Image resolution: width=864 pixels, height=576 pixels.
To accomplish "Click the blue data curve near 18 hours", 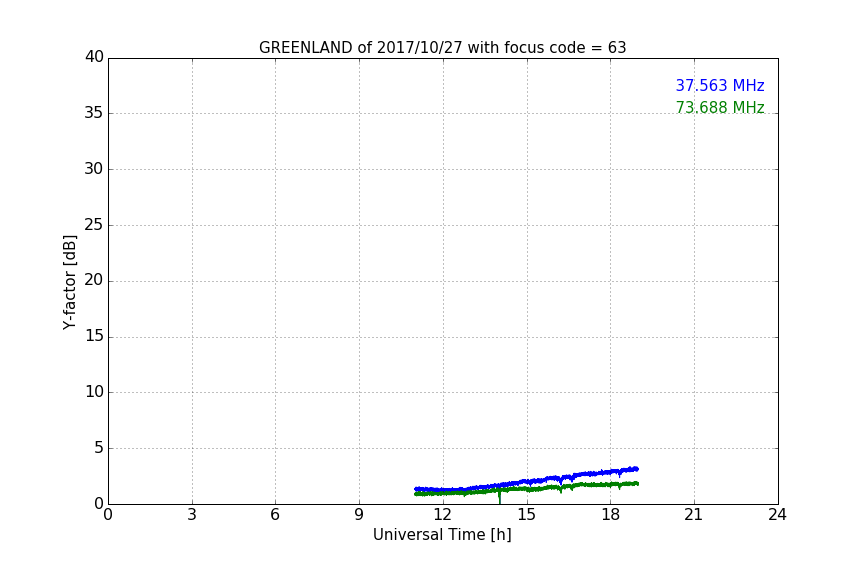I will pos(610,472).
